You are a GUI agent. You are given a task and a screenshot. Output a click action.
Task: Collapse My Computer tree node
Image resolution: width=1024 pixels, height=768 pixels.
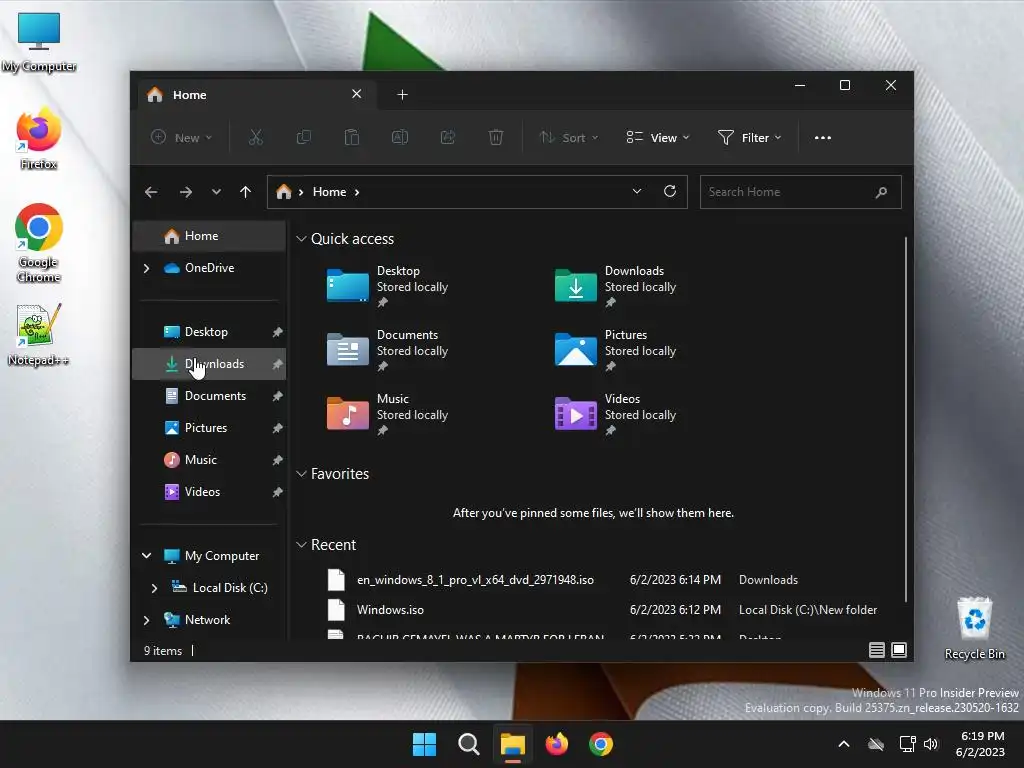[x=146, y=556]
